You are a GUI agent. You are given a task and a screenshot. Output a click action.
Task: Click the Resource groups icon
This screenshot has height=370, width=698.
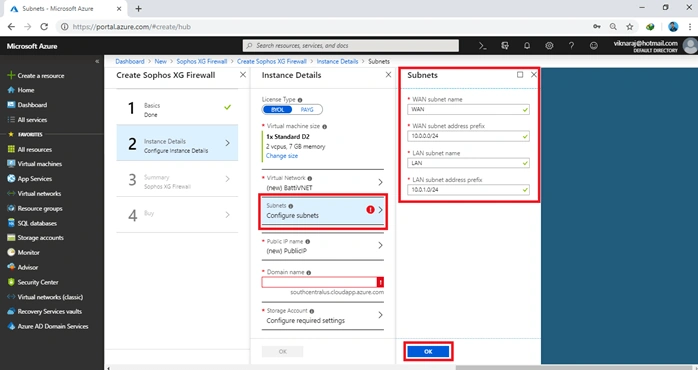pyautogui.click(x=11, y=208)
